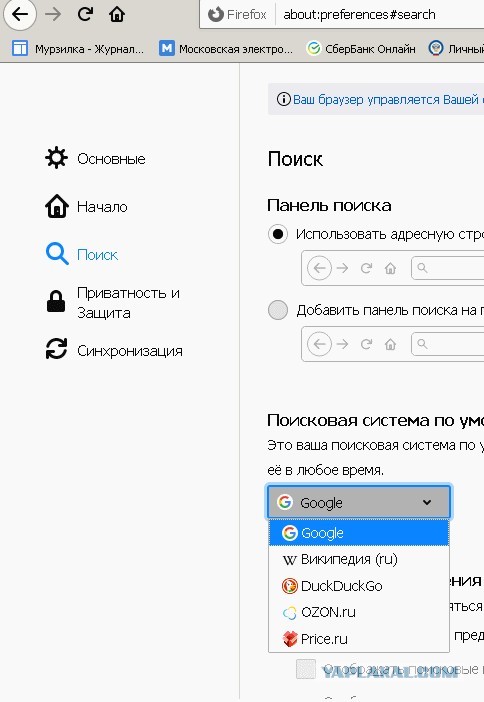The image size is (484, 702).
Task: Click the Поисковая система по умолчанию heading
Action: (x=375, y=420)
